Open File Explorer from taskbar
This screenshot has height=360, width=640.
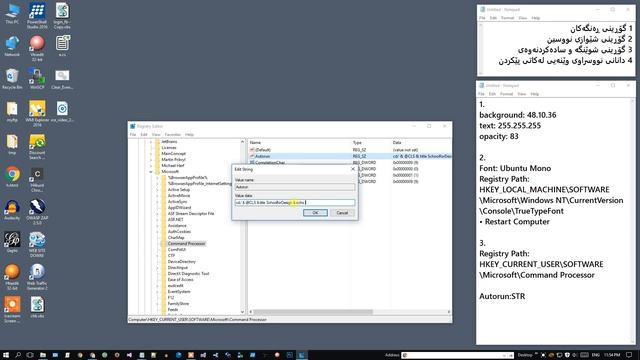tap(42, 355)
